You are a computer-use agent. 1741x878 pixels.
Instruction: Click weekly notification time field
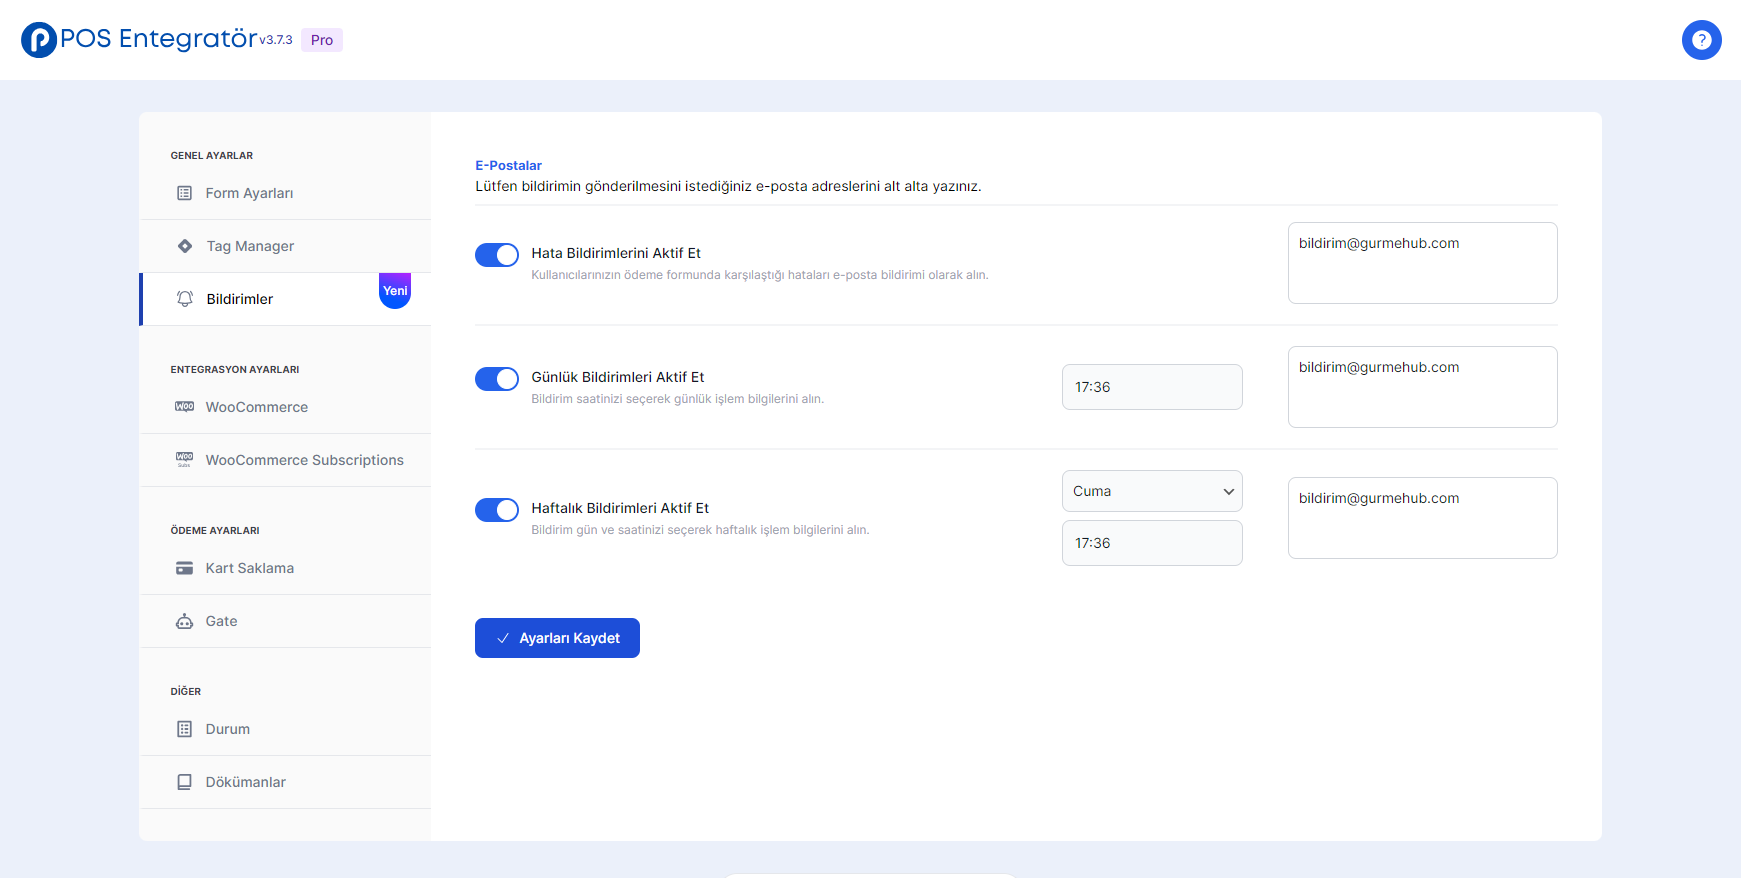(1152, 543)
